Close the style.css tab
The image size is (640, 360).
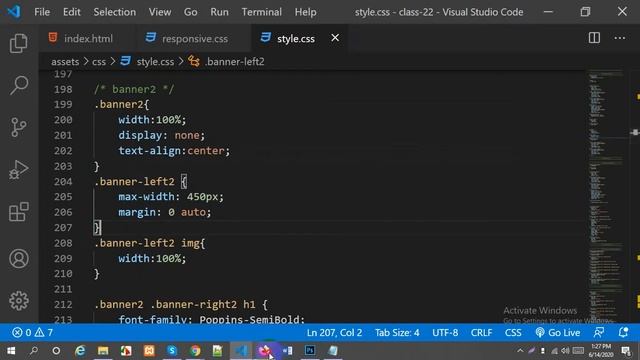click(335, 38)
